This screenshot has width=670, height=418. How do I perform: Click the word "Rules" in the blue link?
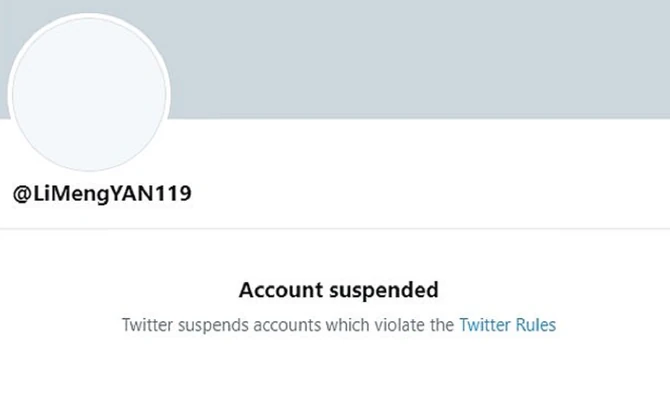click(x=535, y=325)
